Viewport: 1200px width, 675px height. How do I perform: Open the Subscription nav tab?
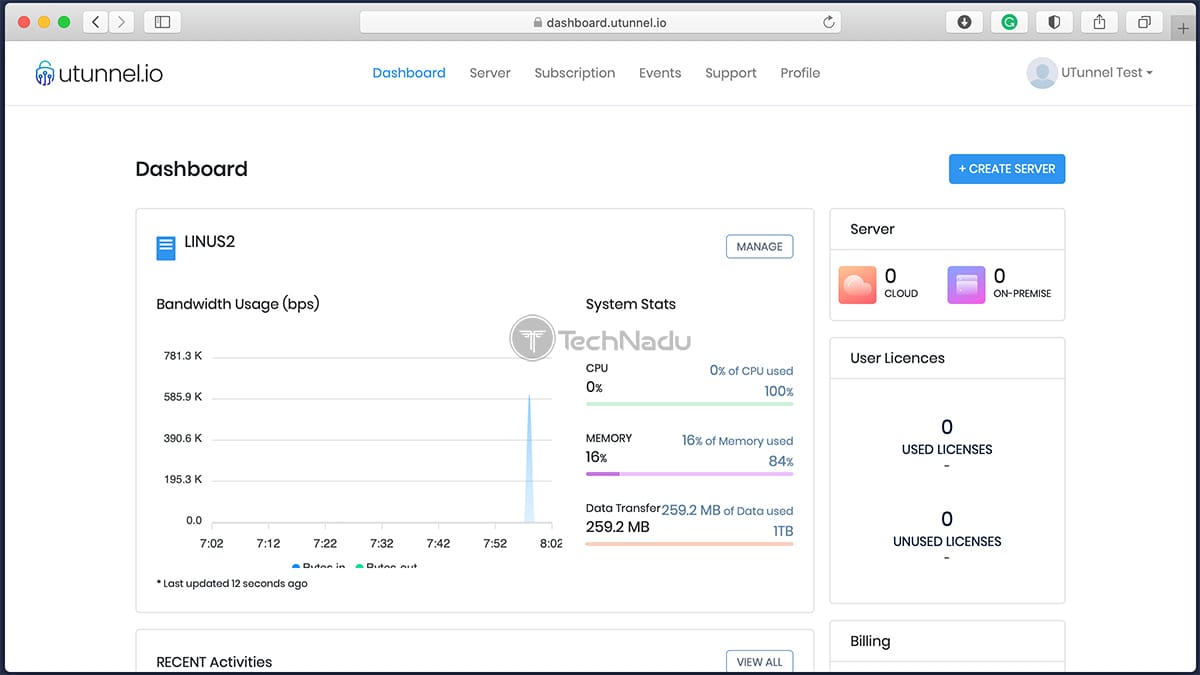tap(575, 73)
